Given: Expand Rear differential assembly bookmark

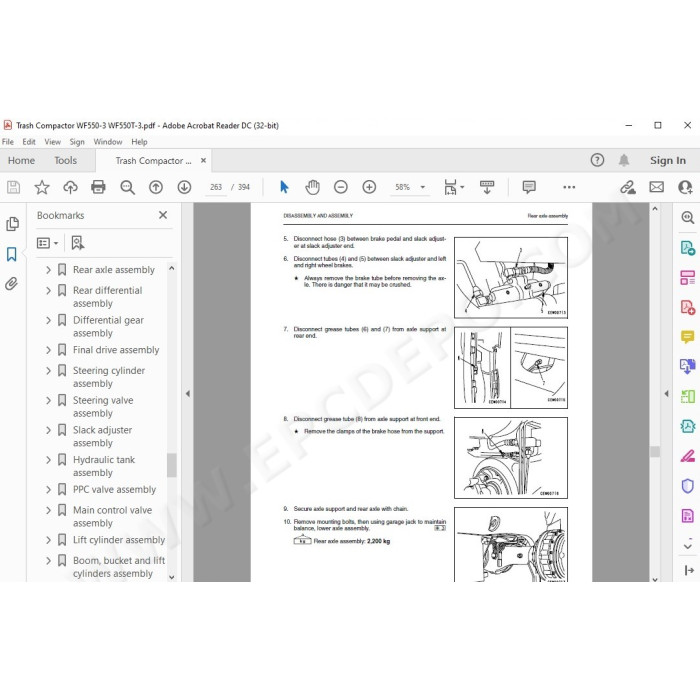Looking at the screenshot, I should pyautogui.click(x=48, y=291).
